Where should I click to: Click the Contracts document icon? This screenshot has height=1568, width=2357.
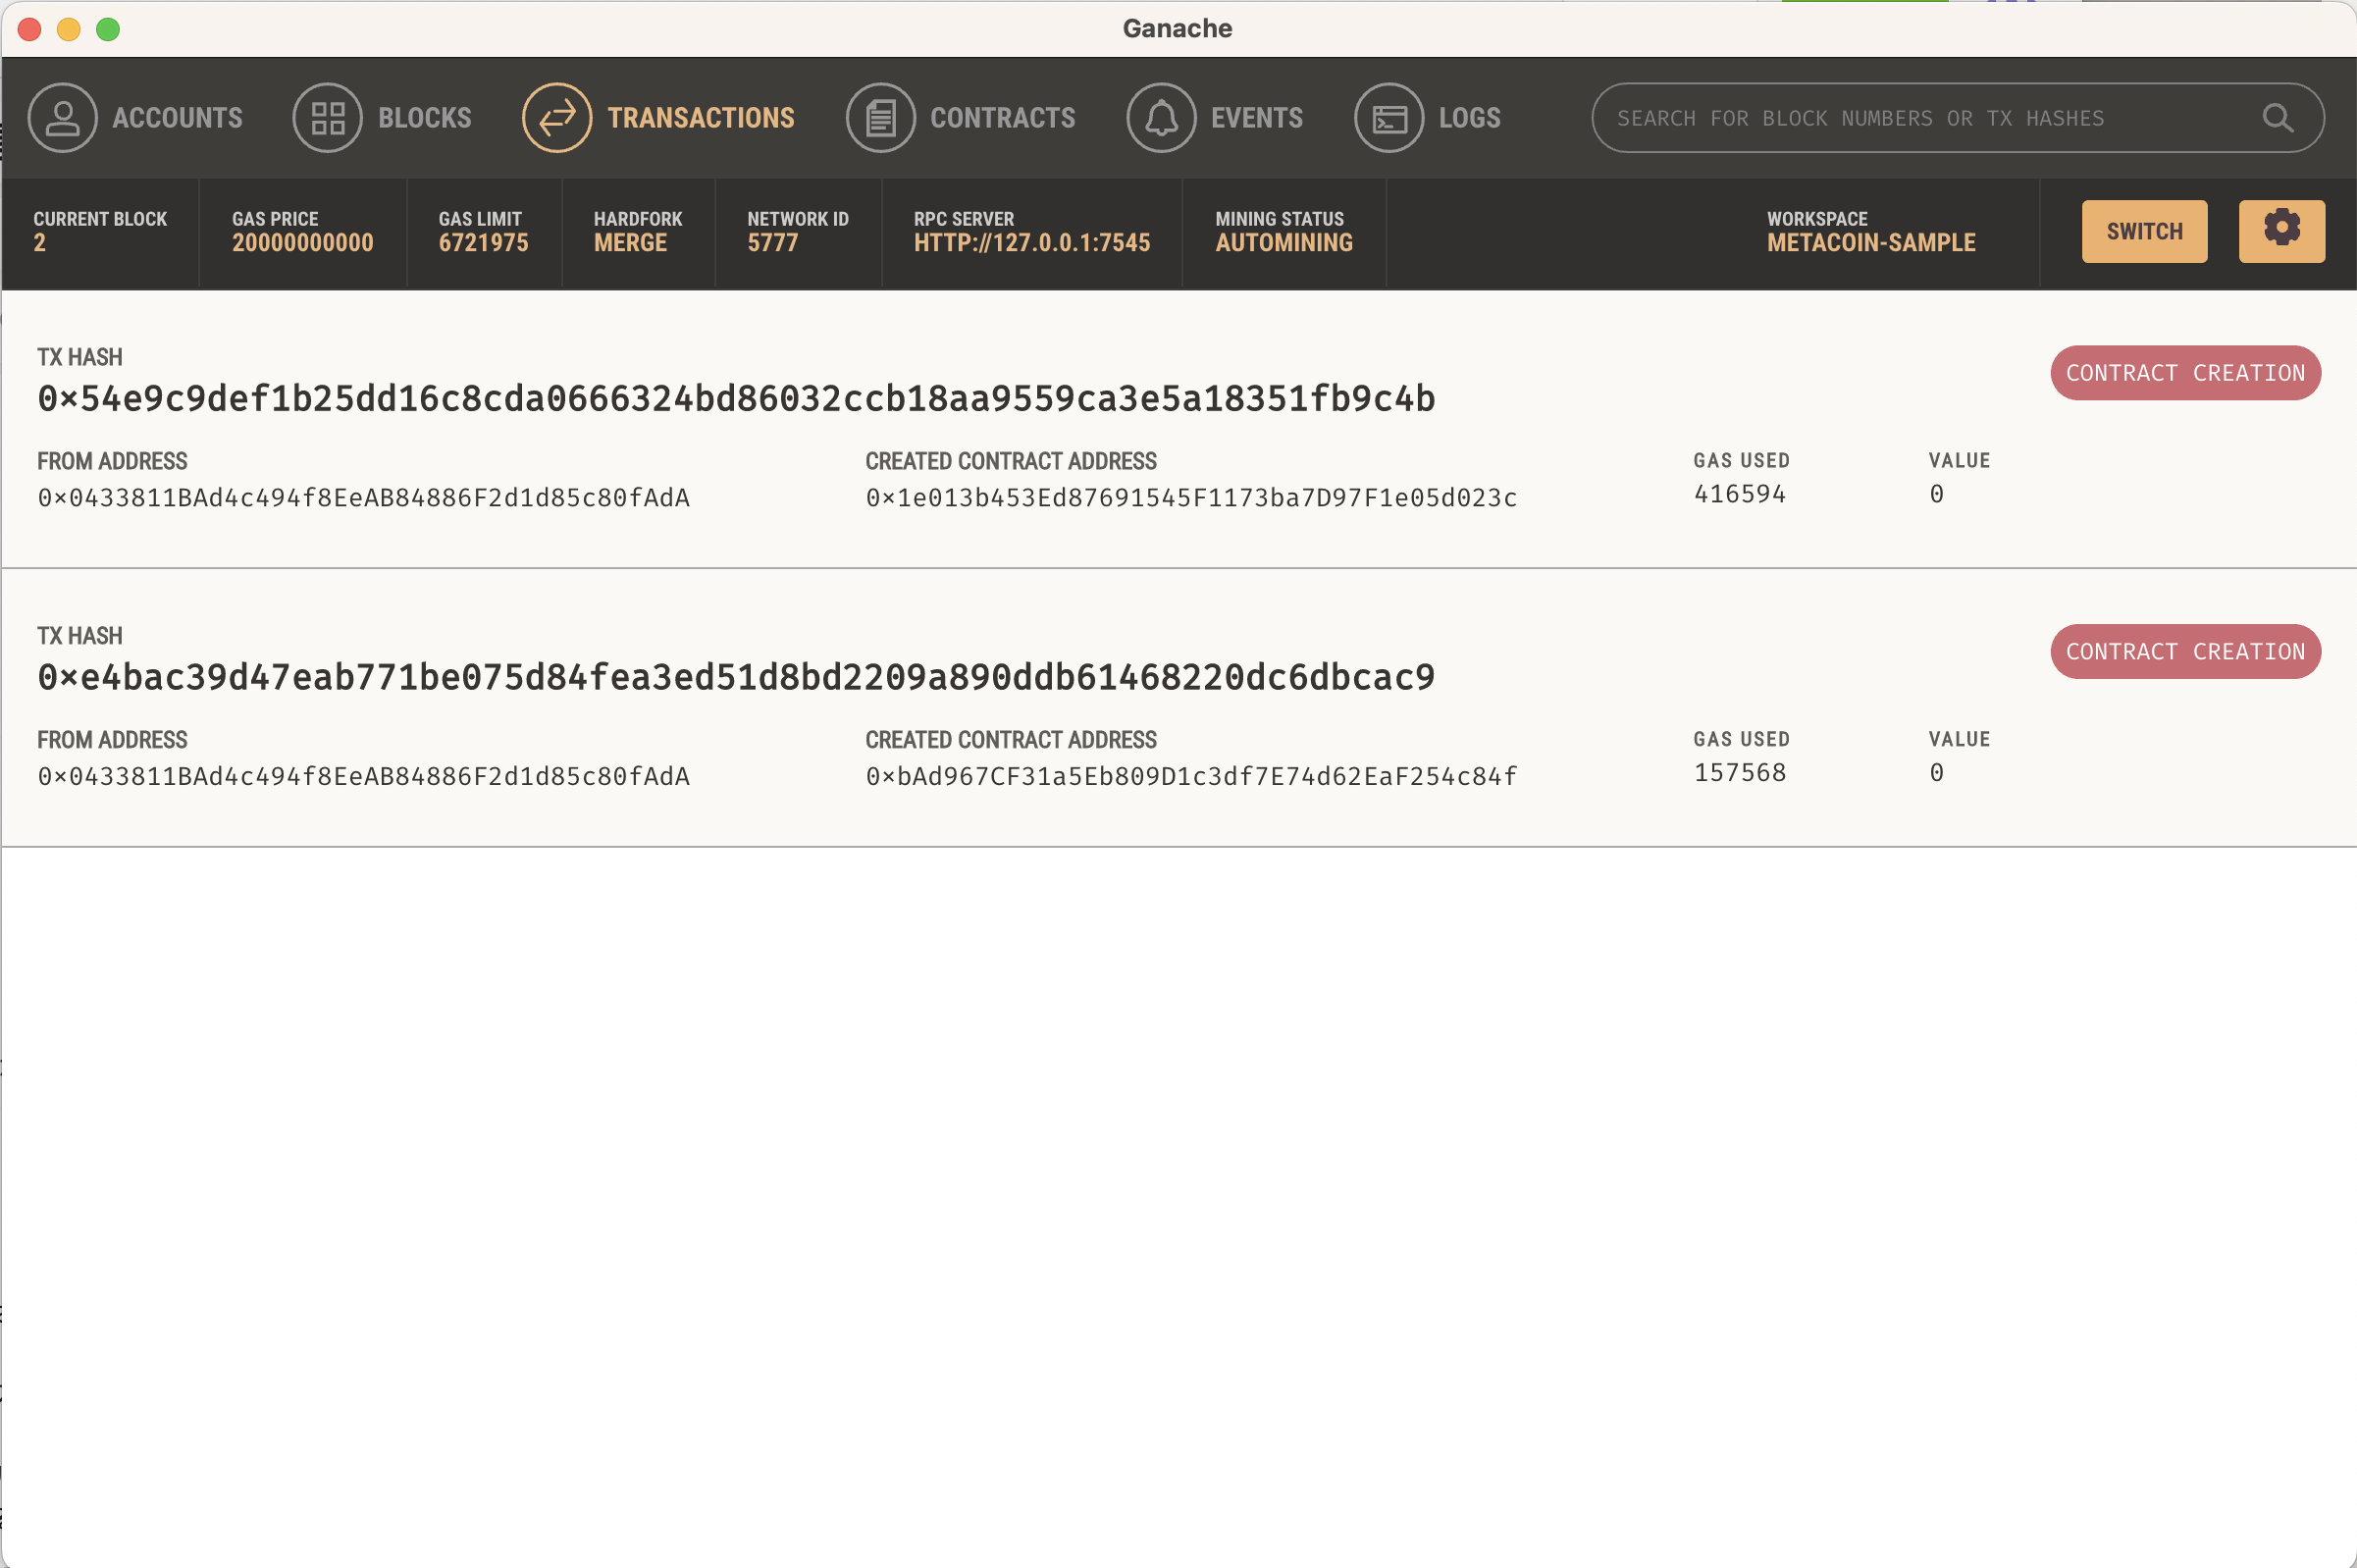tap(880, 118)
